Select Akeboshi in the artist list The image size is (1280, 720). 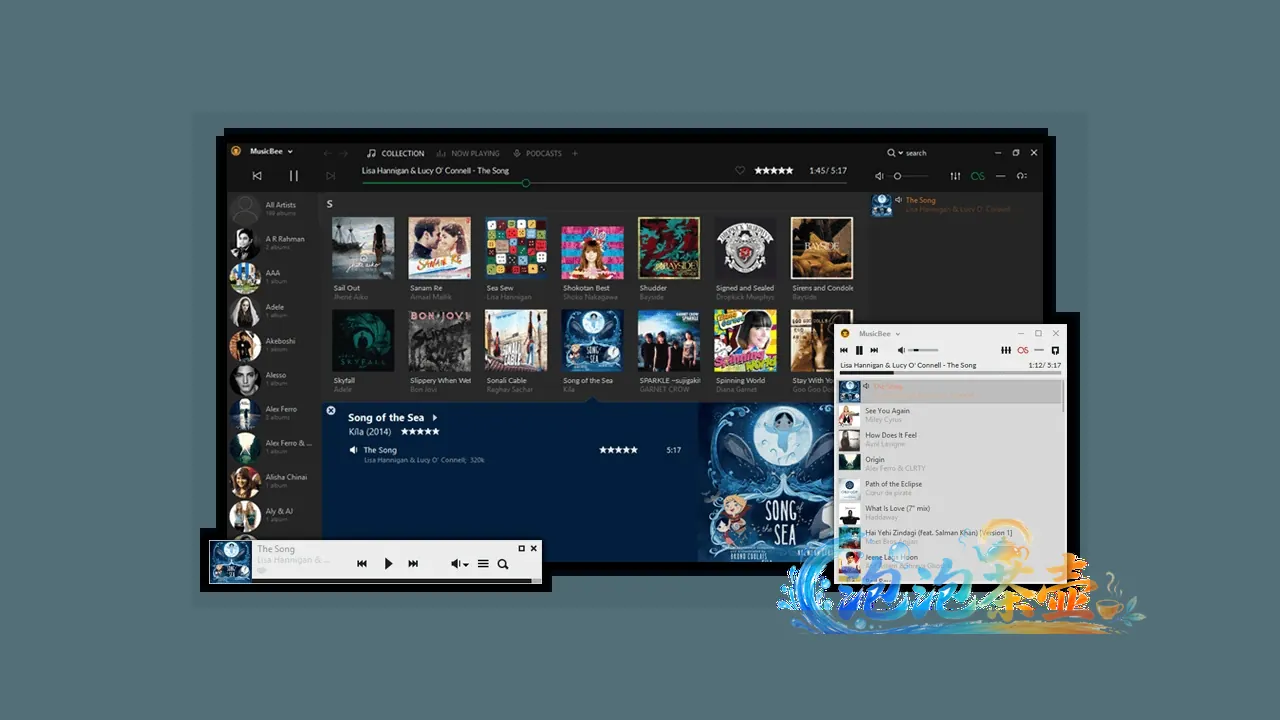[x=273, y=345]
